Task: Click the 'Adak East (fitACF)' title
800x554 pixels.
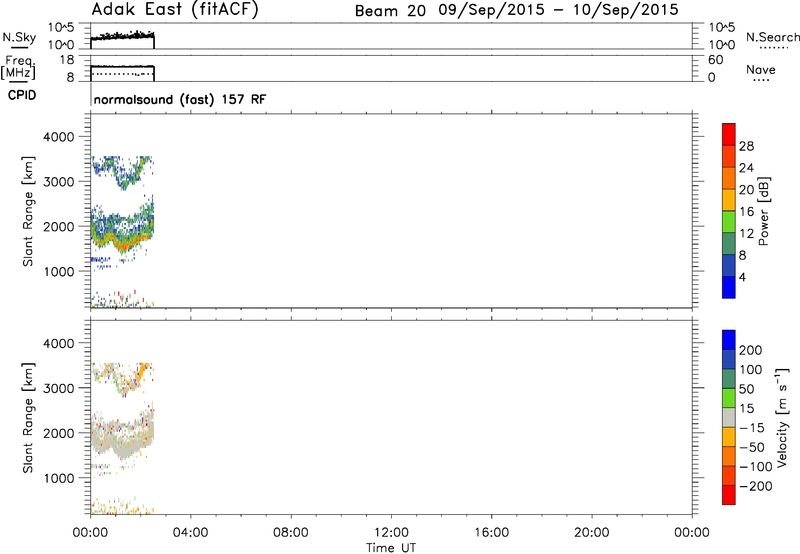Action: [x=175, y=10]
